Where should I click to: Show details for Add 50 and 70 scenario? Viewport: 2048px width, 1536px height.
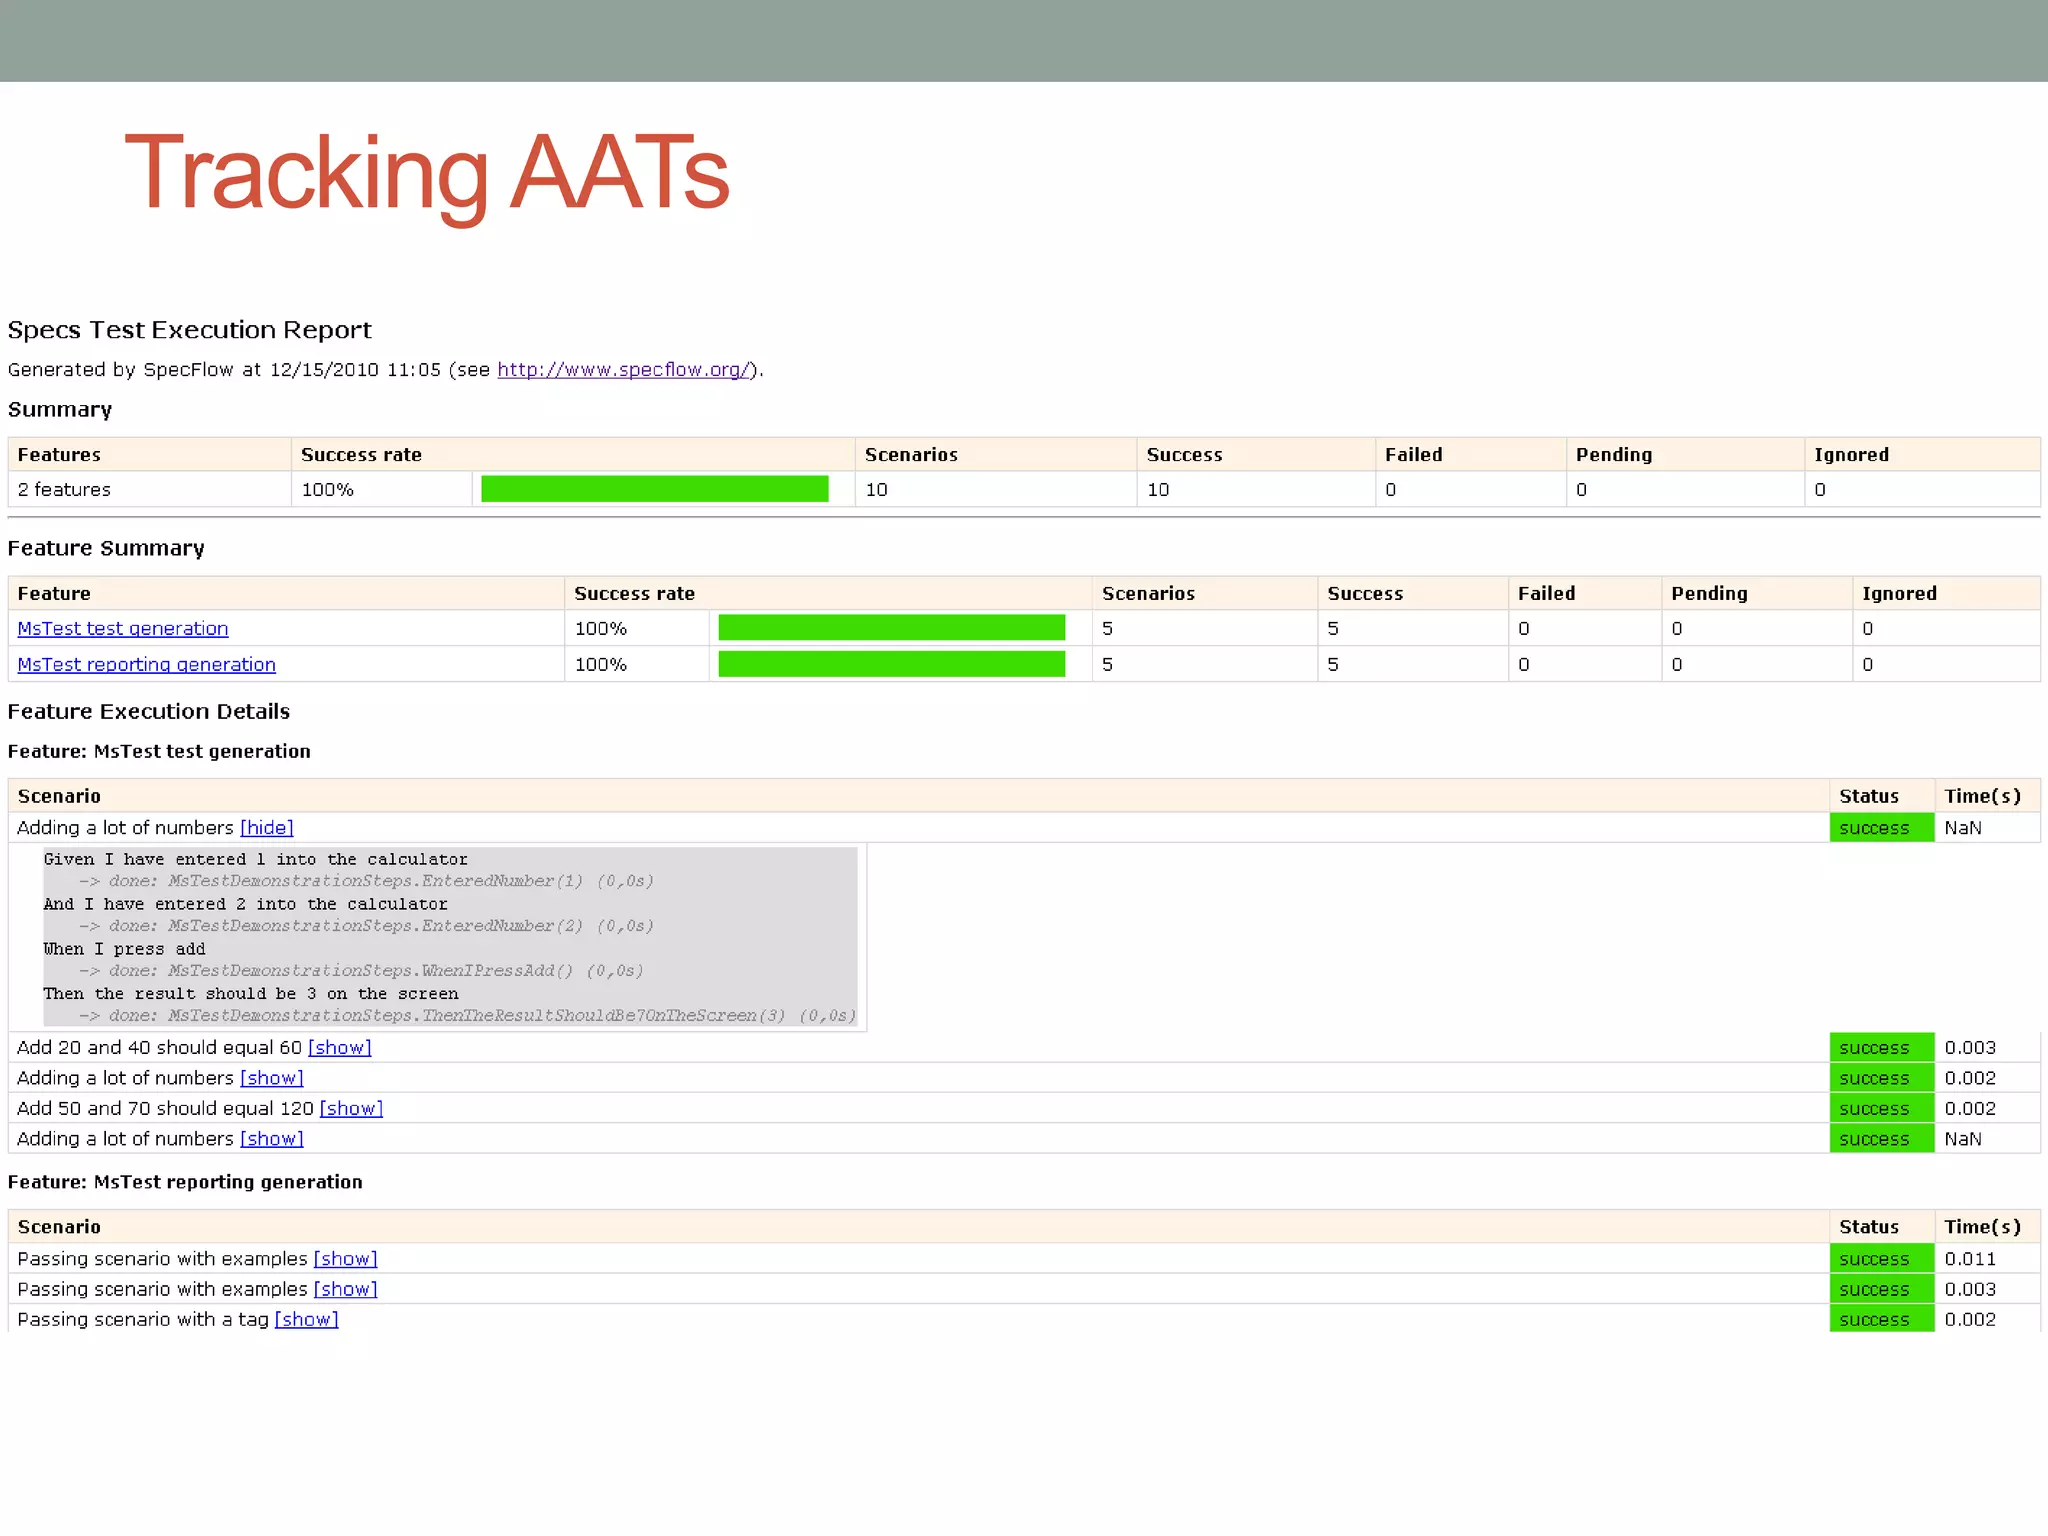[x=351, y=1109]
